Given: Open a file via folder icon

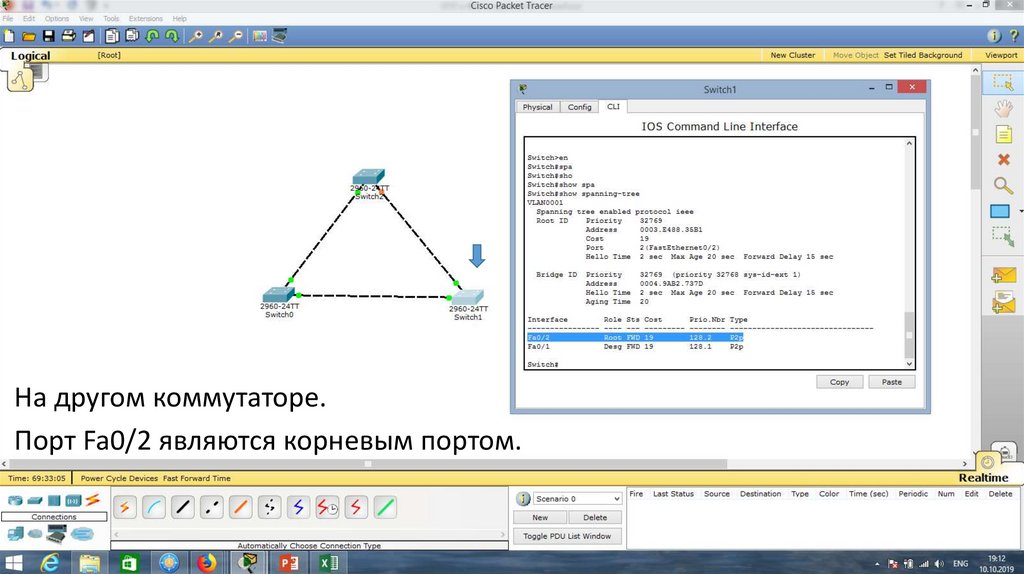Looking at the screenshot, I should pos(29,36).
